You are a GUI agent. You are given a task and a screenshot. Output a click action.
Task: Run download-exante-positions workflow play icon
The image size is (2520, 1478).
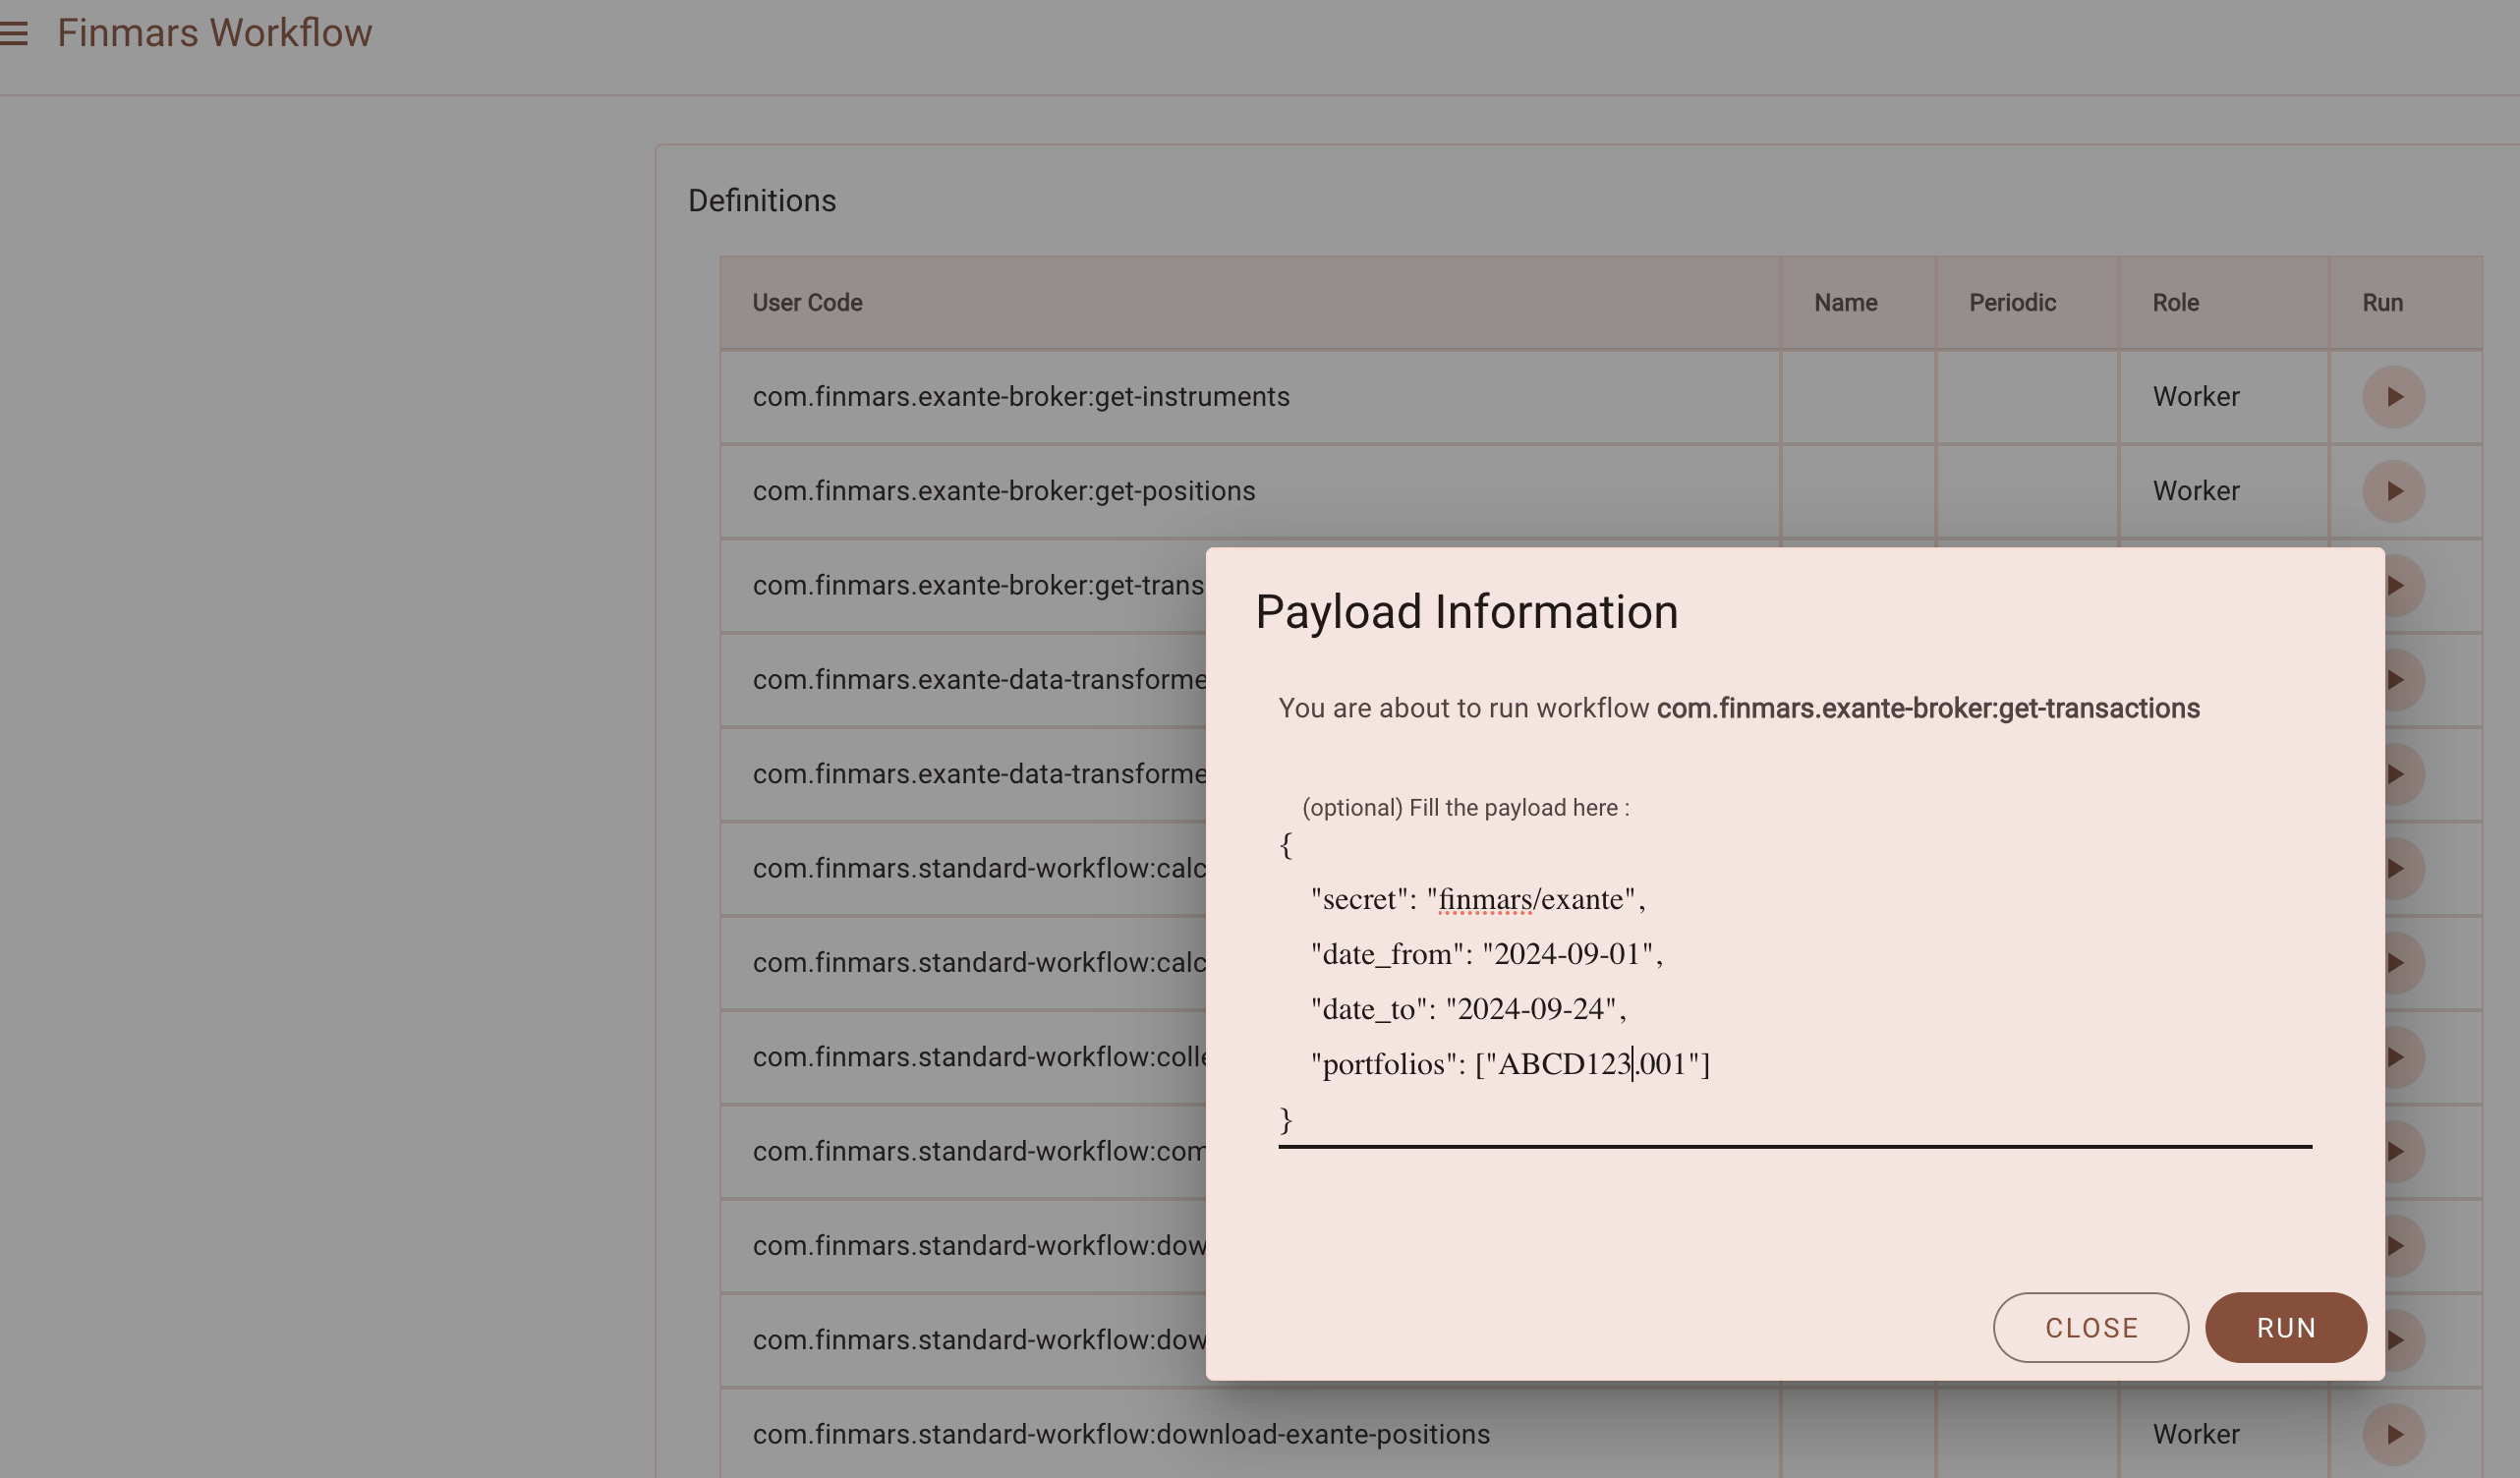pos(2393,1434)
